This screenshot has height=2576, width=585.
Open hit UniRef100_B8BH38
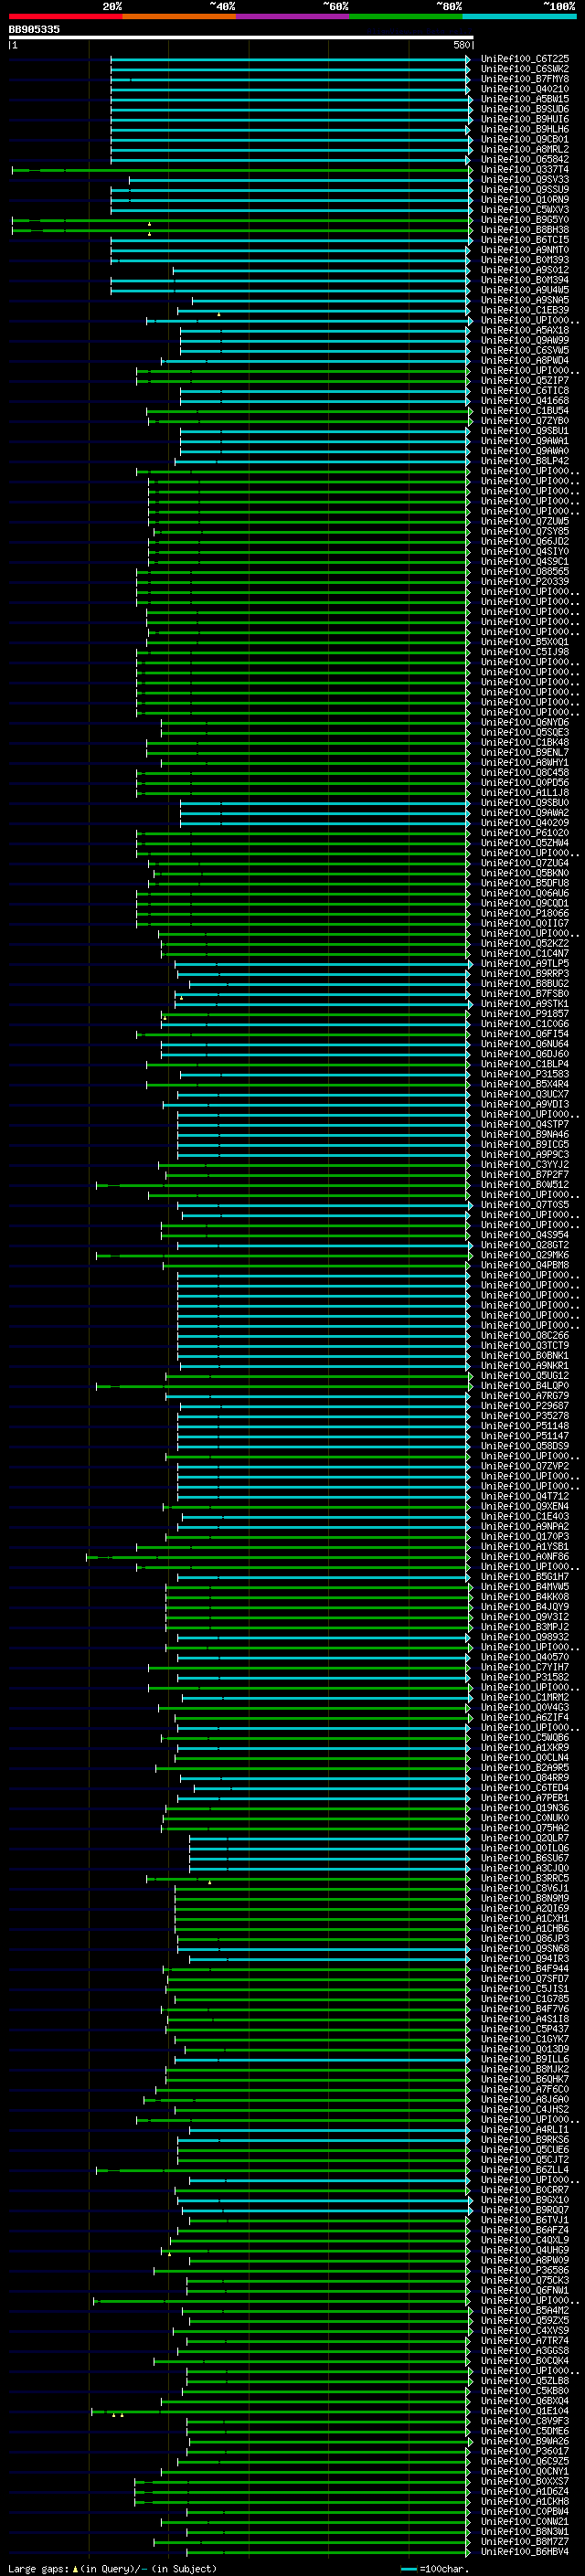pyautogui.click(x=524, y=230)
